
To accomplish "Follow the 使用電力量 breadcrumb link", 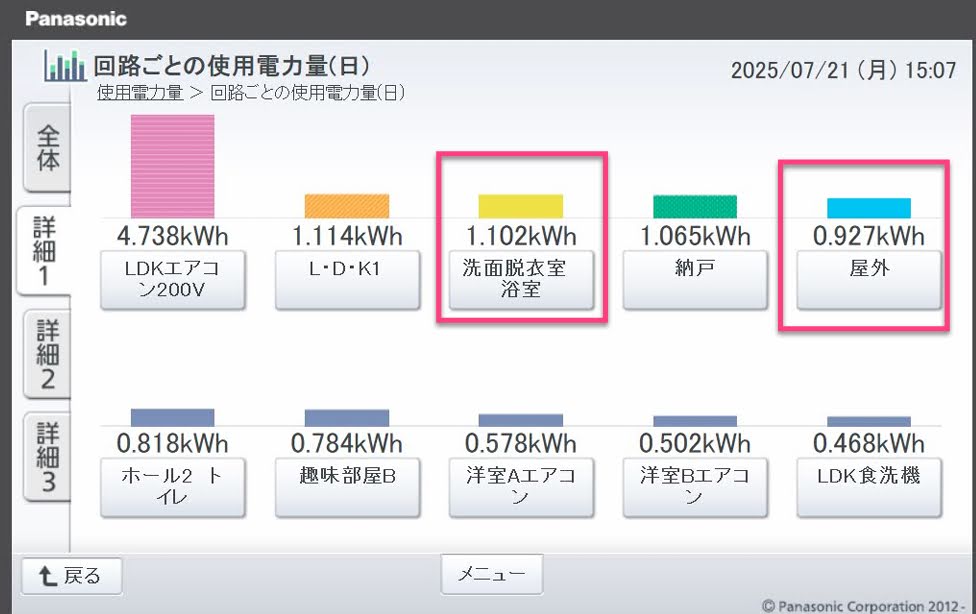I will click(x=139, y=93).
